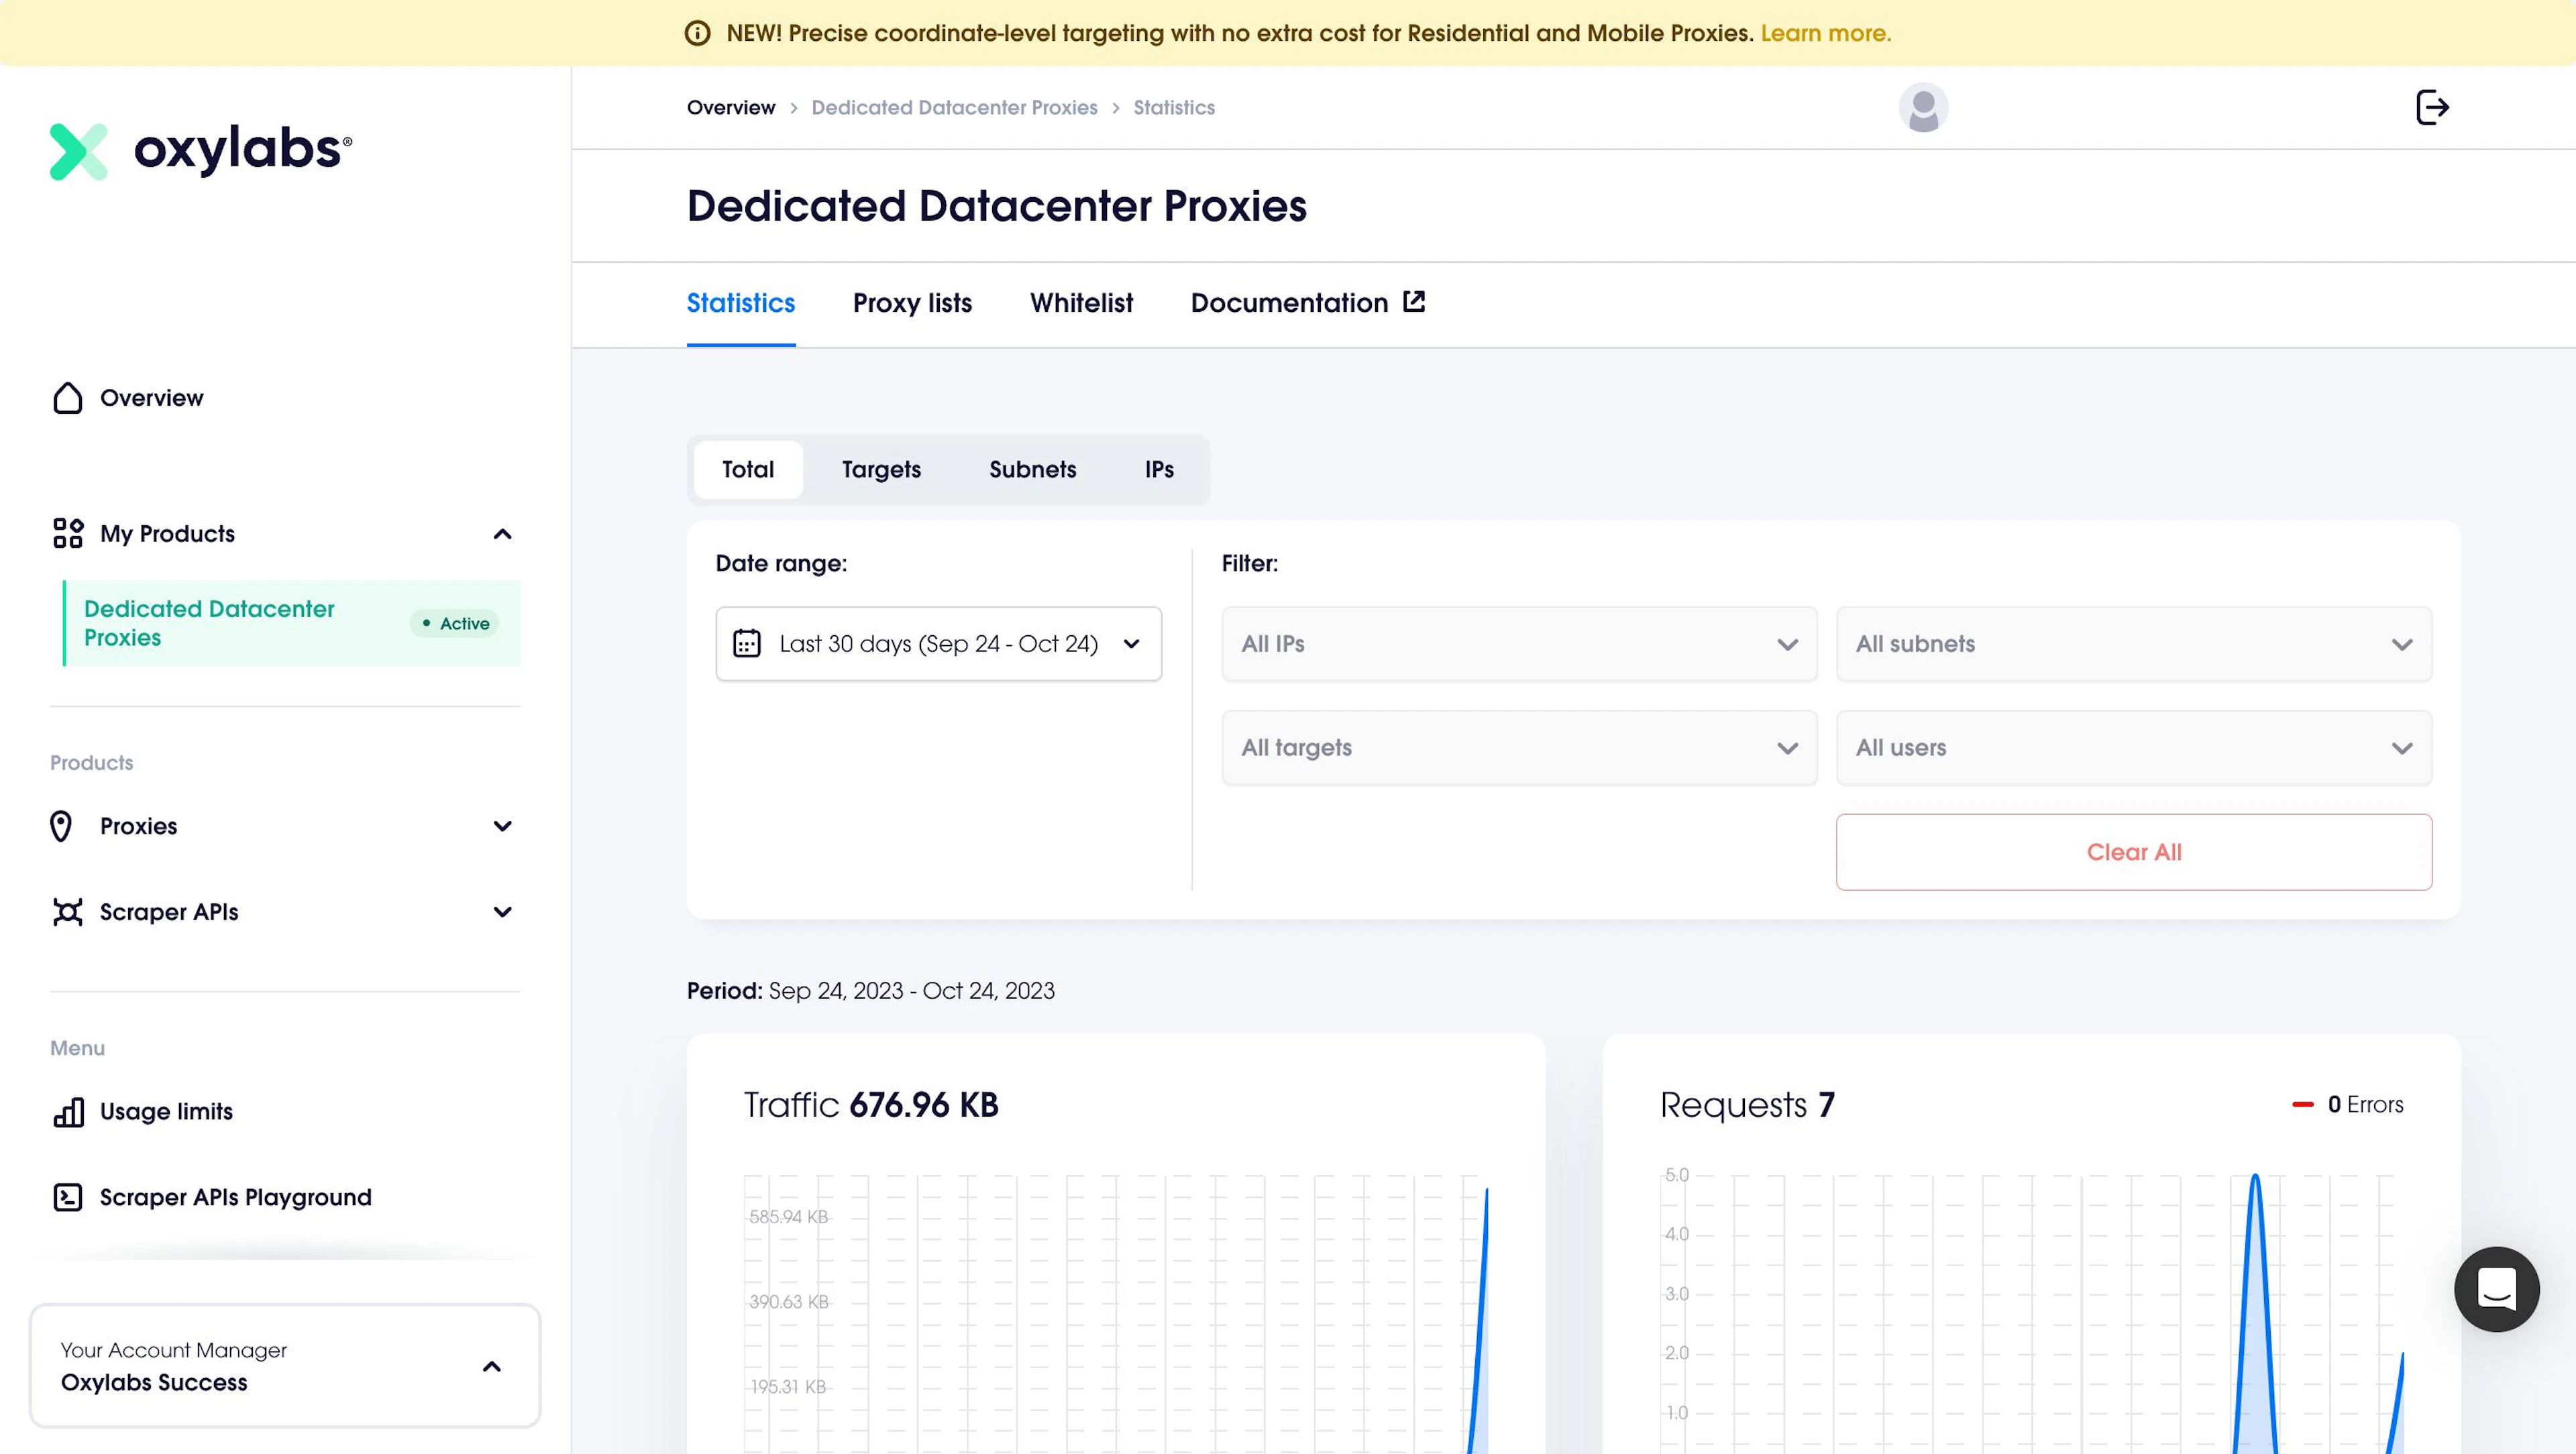Click the Scraper APIs spider icon
The width and height of the screenshot is (2576, 1454).
pyautogui.click(x=67, y=912)
